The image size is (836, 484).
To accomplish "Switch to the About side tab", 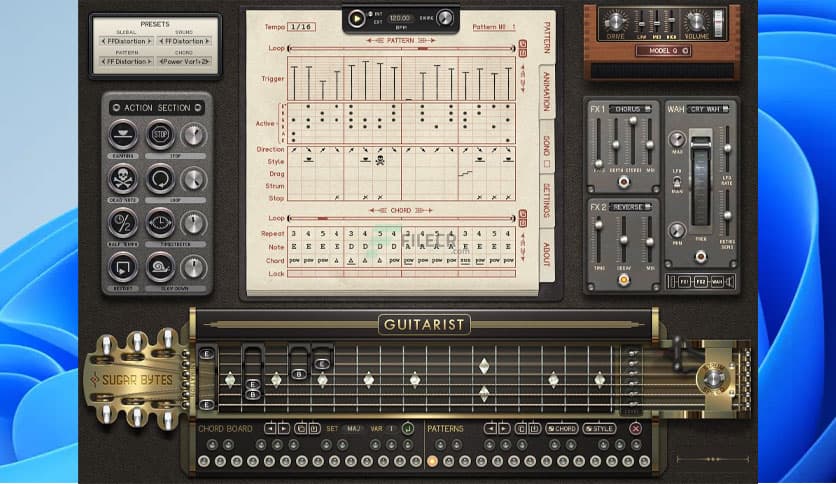I will (x=546, y=255).
